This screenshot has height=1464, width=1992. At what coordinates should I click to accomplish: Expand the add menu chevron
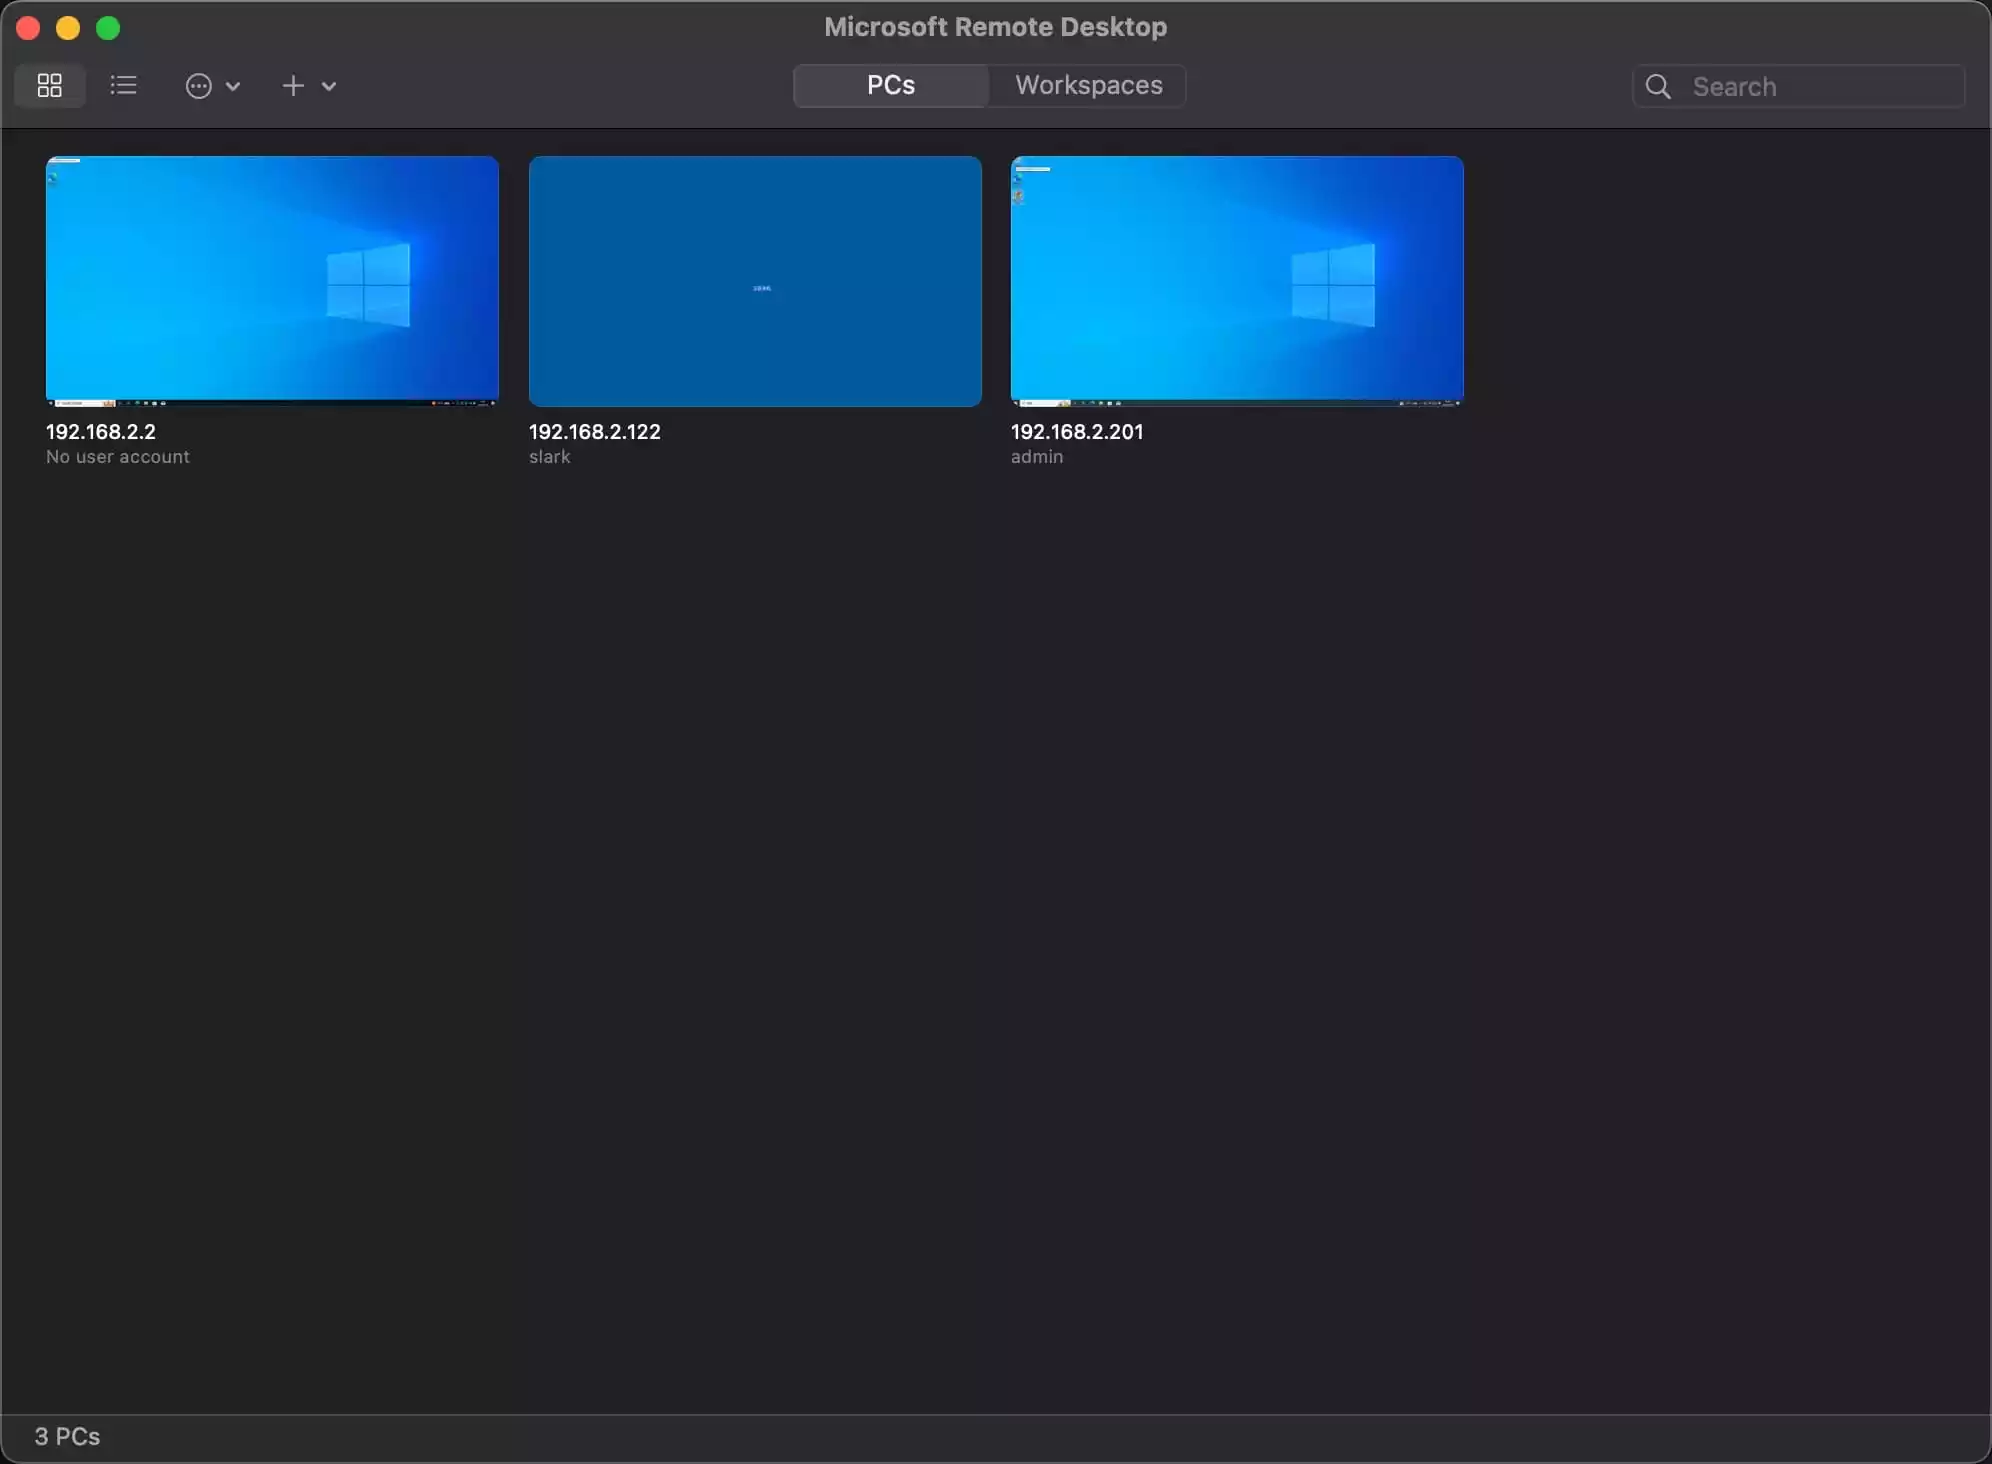coord(329,87)
